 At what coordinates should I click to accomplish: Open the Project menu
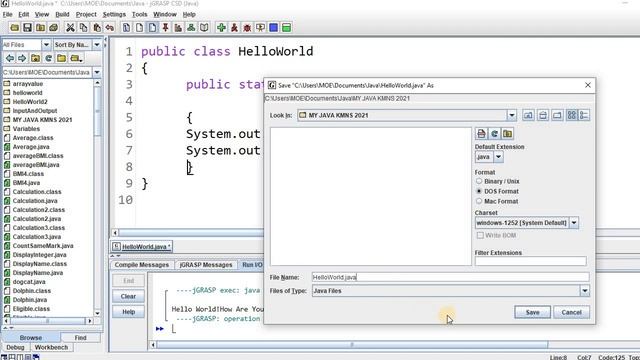click(x=86, y=14)
